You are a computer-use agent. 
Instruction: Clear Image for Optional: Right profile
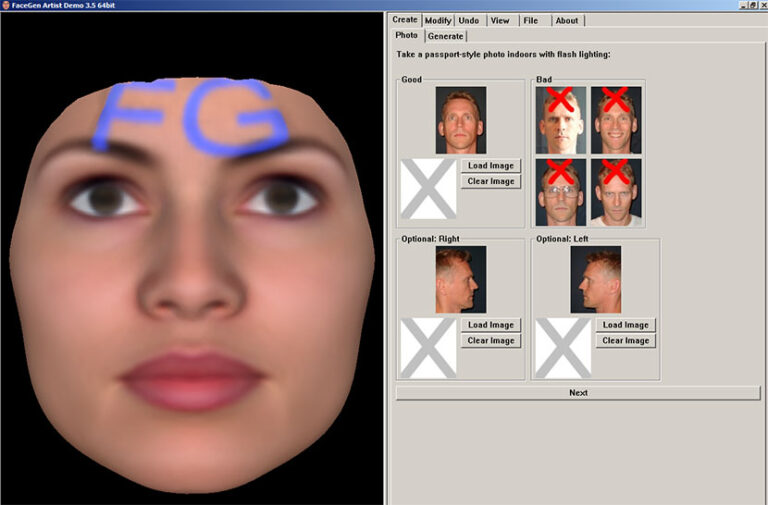[491, 340]
